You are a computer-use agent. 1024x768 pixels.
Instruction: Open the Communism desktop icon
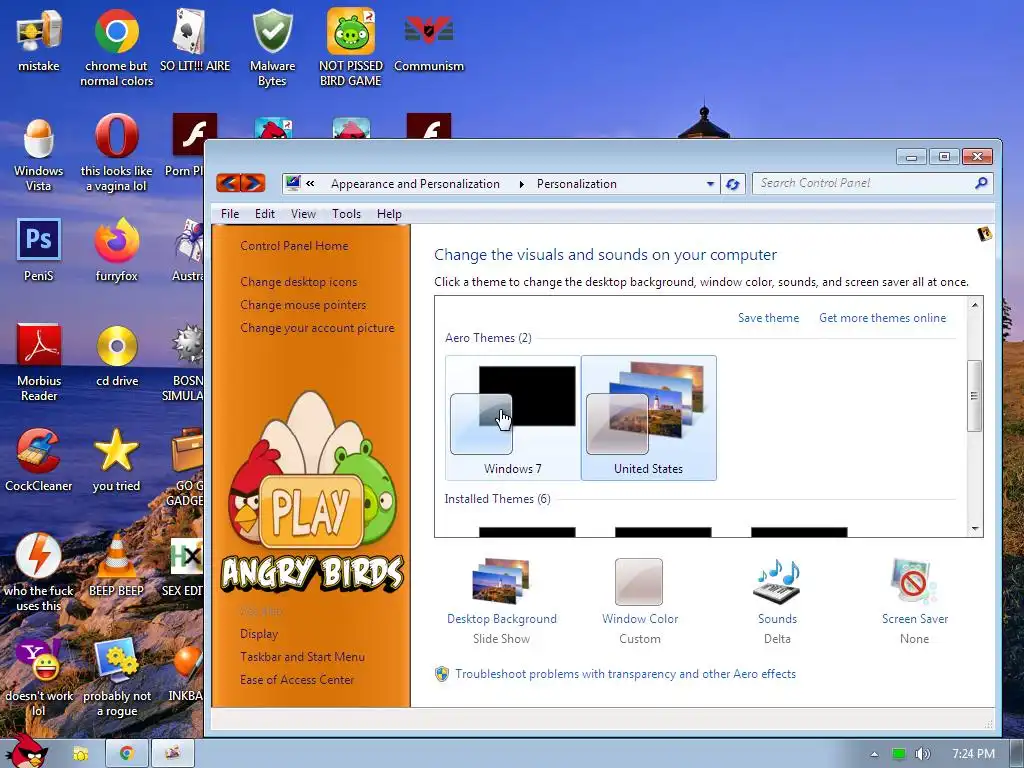point(428,40)
